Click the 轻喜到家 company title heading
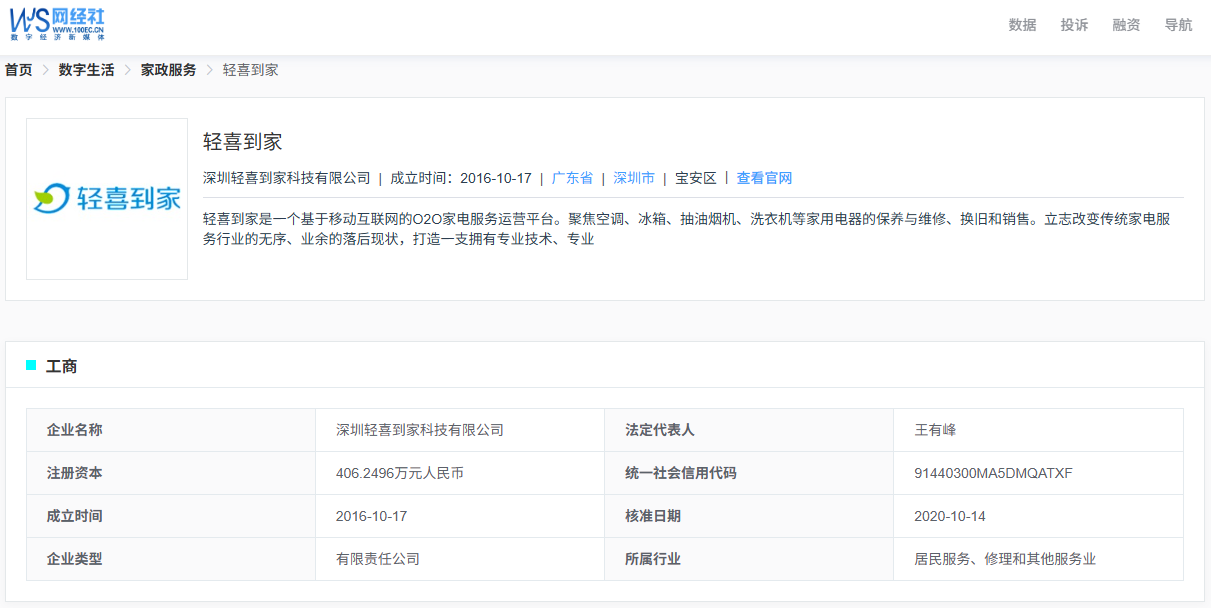The height and width of the screenshot is (608, 1211). 243,142
